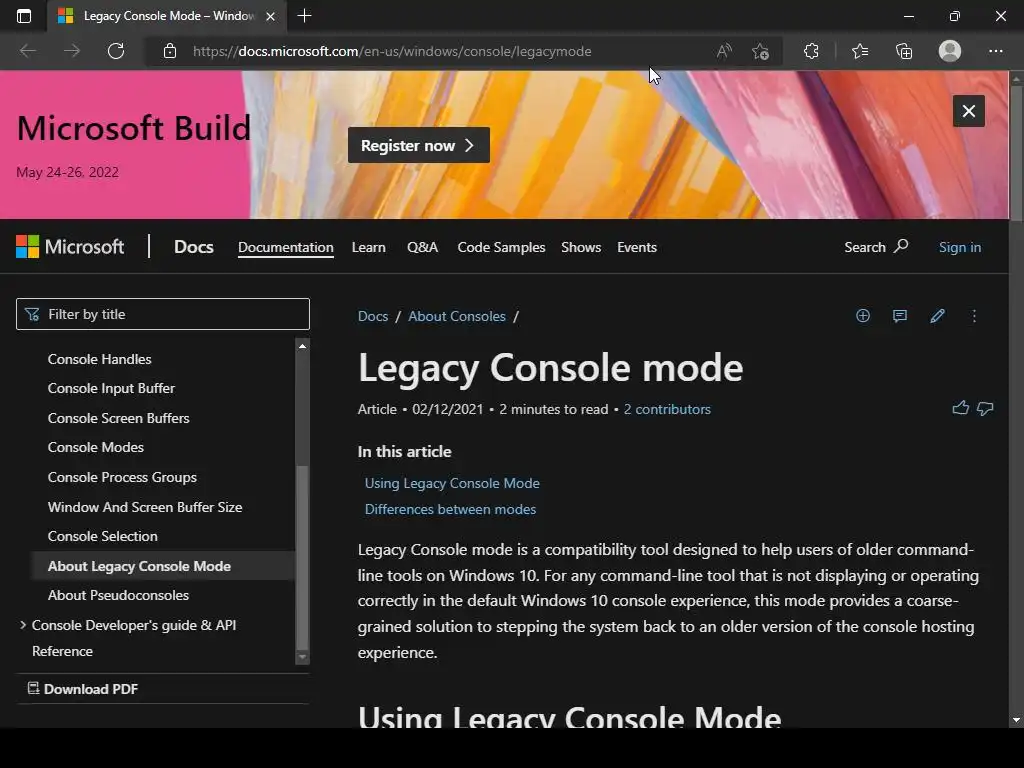The height and width of the screenshot is (768, 1024).
Task: Select About Legacy Console Mode item
Action: (162, 566)
